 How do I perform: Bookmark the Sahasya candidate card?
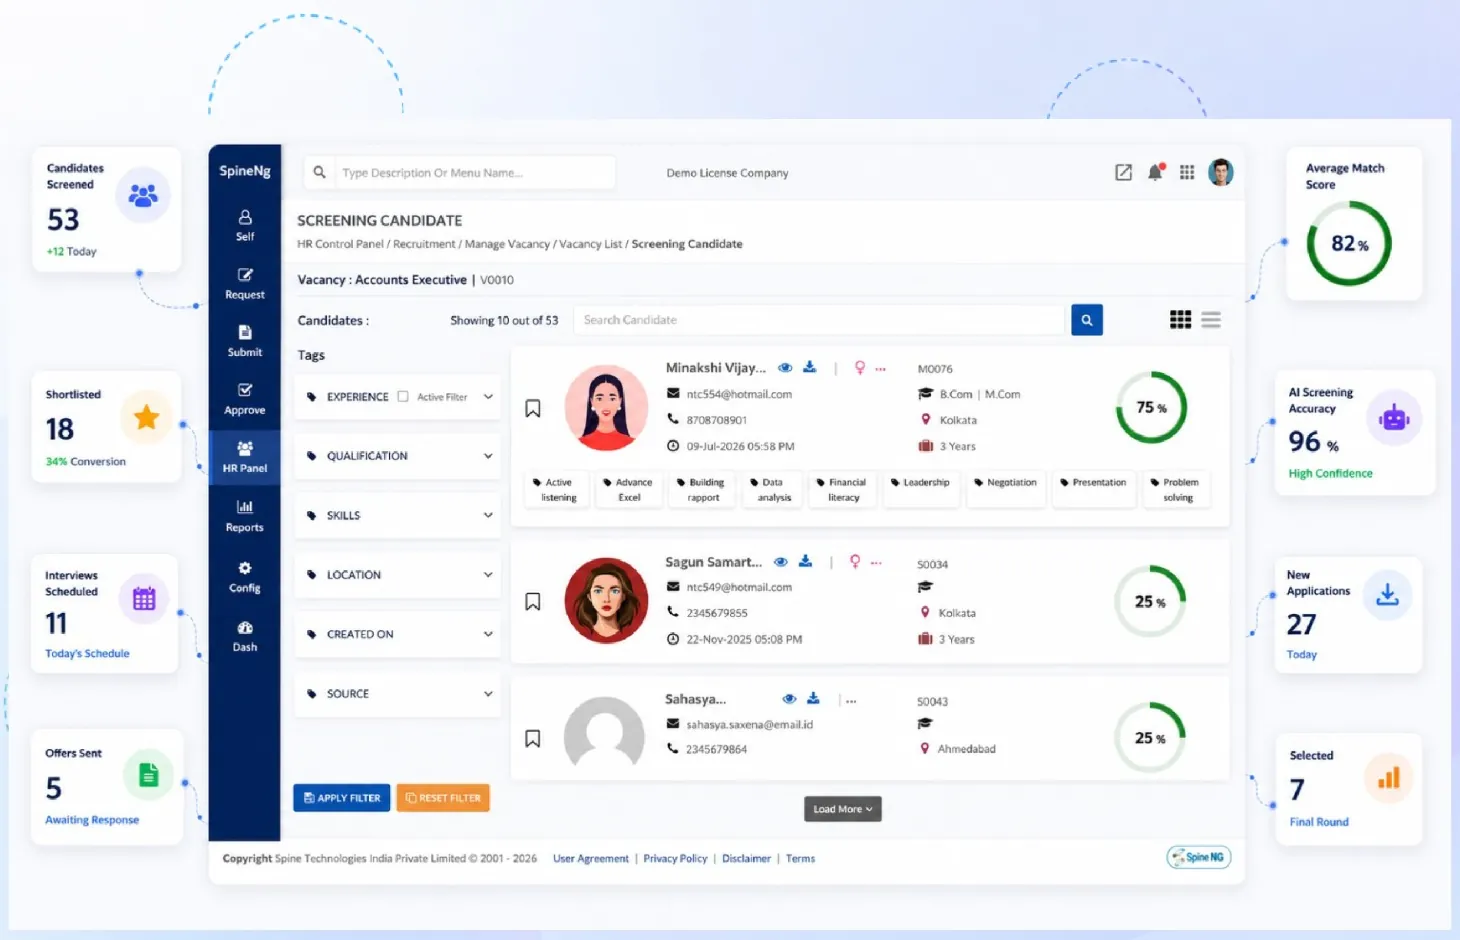533,738
